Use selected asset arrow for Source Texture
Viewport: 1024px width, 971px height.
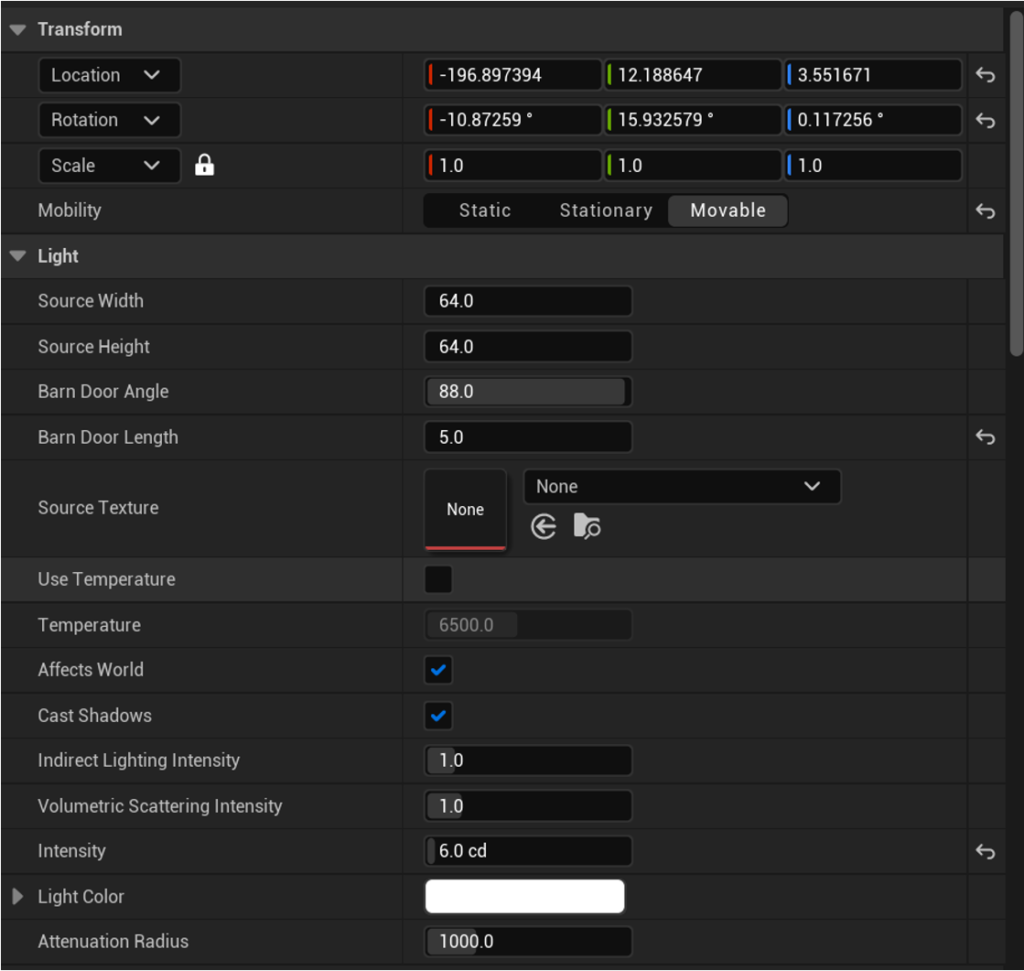(543, 526)
